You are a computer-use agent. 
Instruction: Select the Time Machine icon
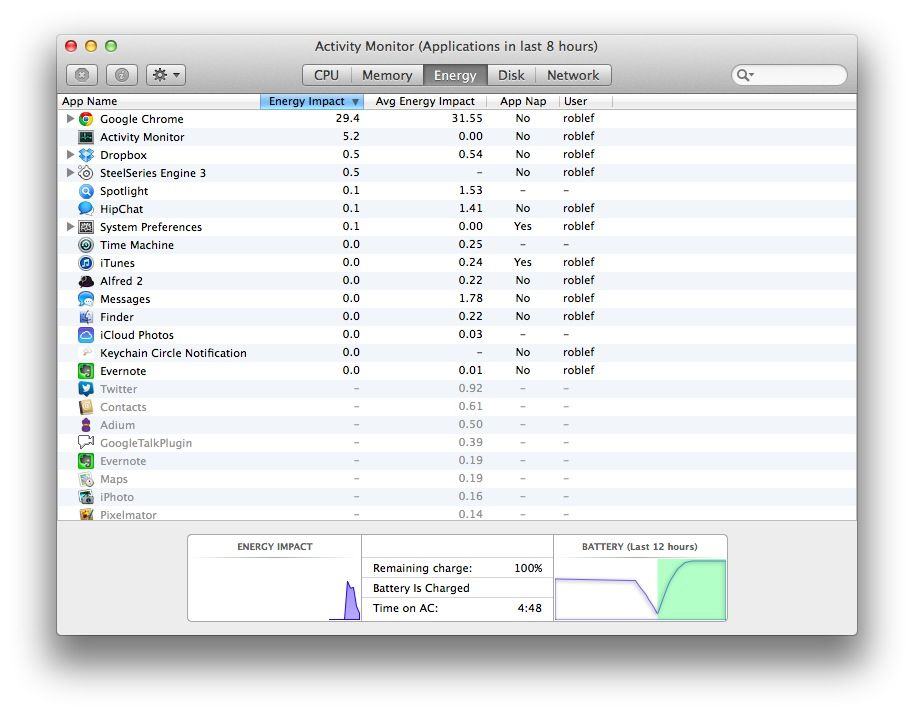click(84, 244)
